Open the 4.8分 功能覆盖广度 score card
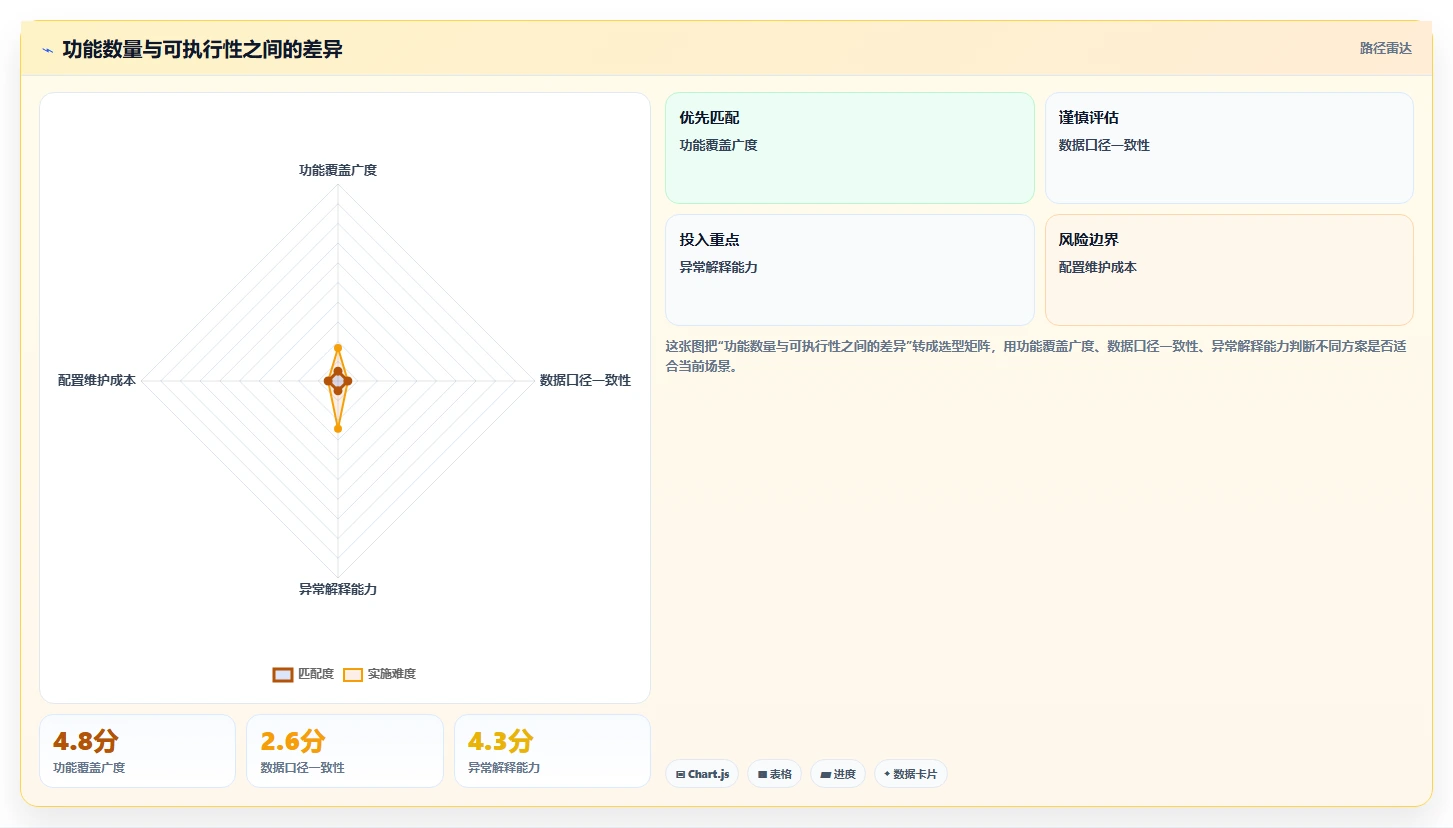The height and width of the screenshot is (828, 1453). [x=137, y=751]
